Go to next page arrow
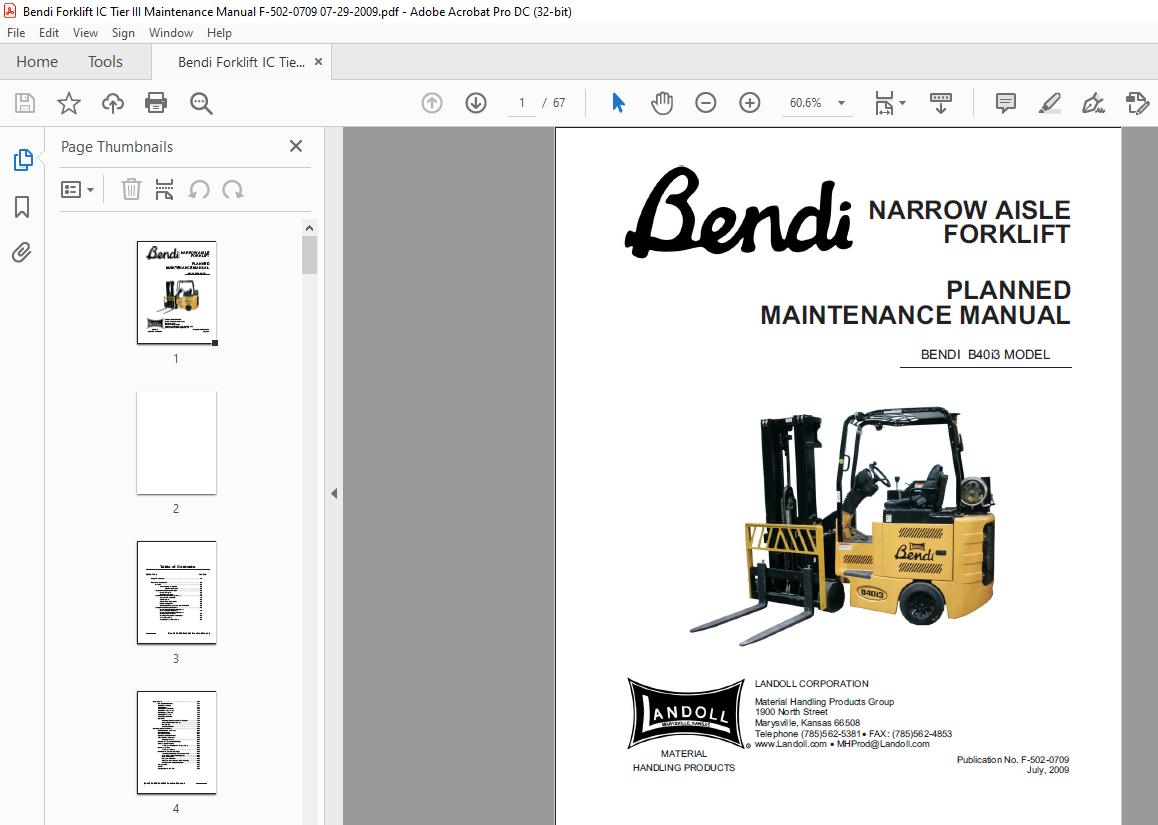 click(476, 103)
